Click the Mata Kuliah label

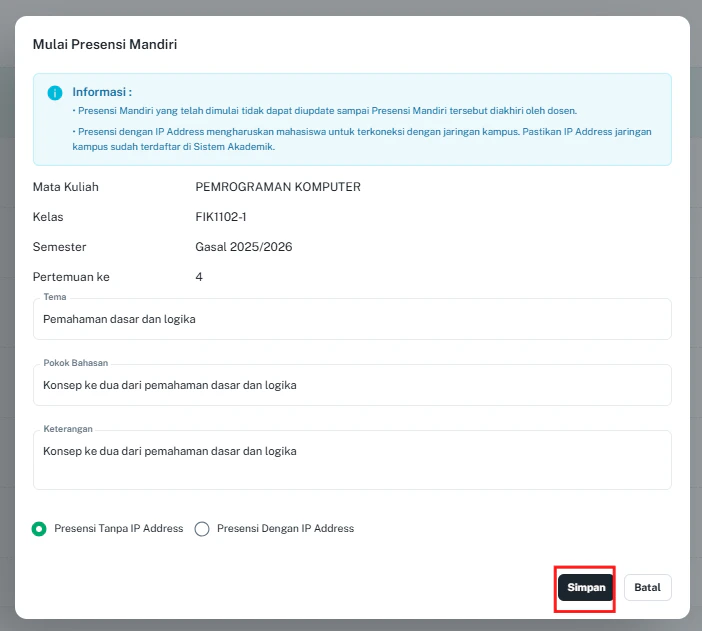coord(66,187)
